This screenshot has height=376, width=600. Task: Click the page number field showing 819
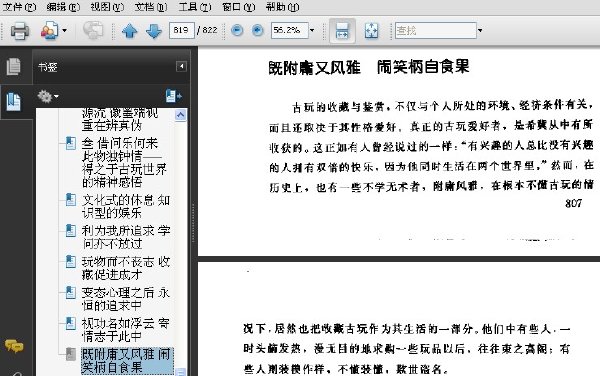(181, 30)
